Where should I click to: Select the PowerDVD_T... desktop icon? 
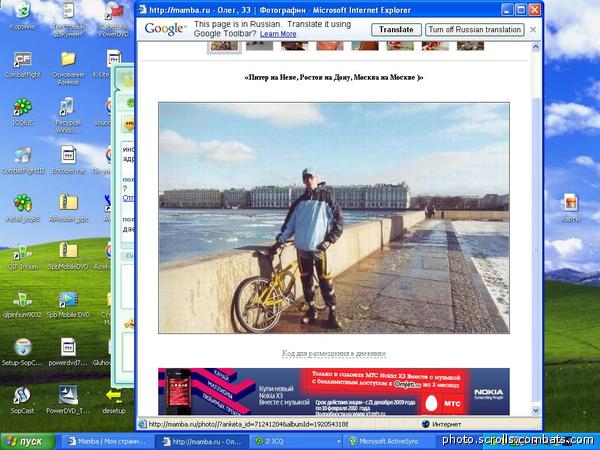coord(68,400)
